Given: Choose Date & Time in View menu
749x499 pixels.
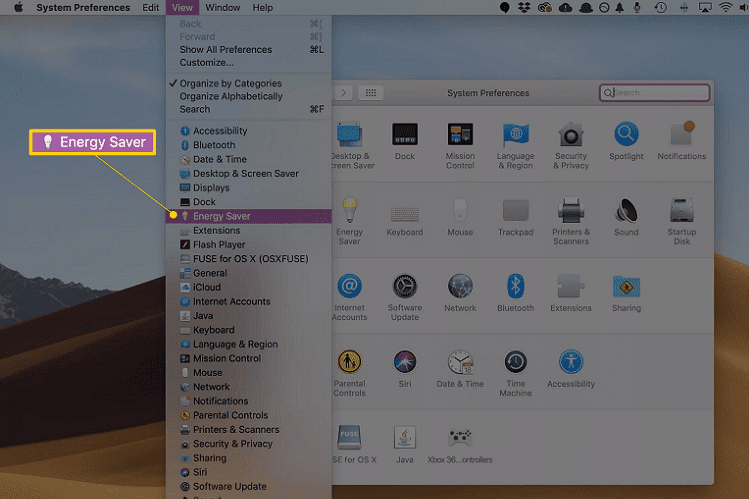Looking at the screenshot, I should click(x=249, y=159).
